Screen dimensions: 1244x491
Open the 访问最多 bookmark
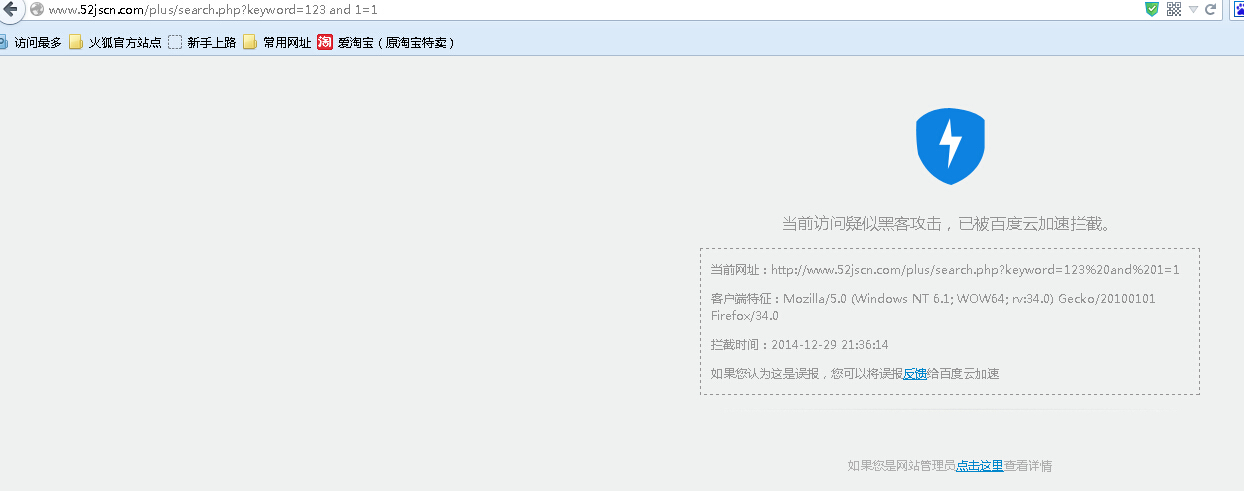[31, 42]
